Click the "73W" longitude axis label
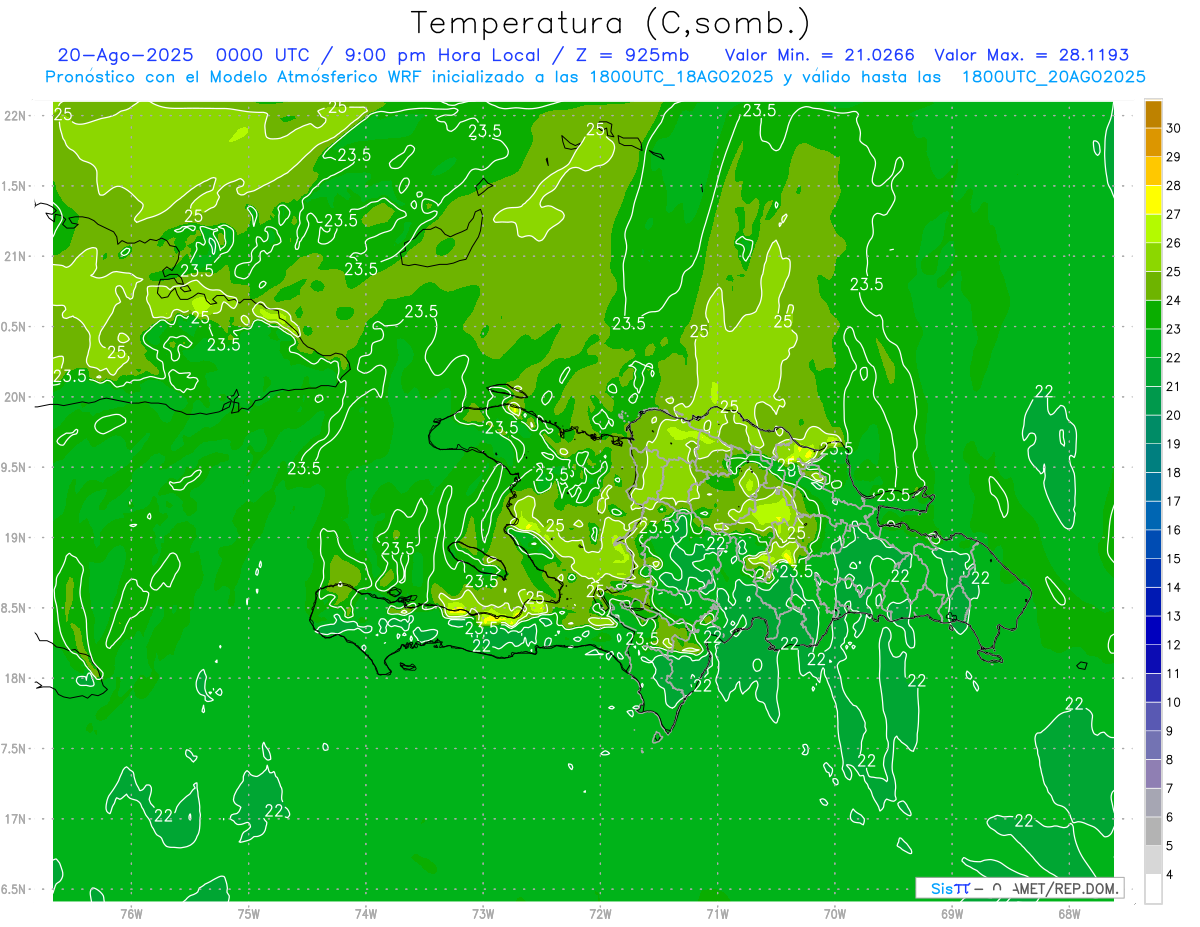The image size is (1200, 927). coord(483,914)
